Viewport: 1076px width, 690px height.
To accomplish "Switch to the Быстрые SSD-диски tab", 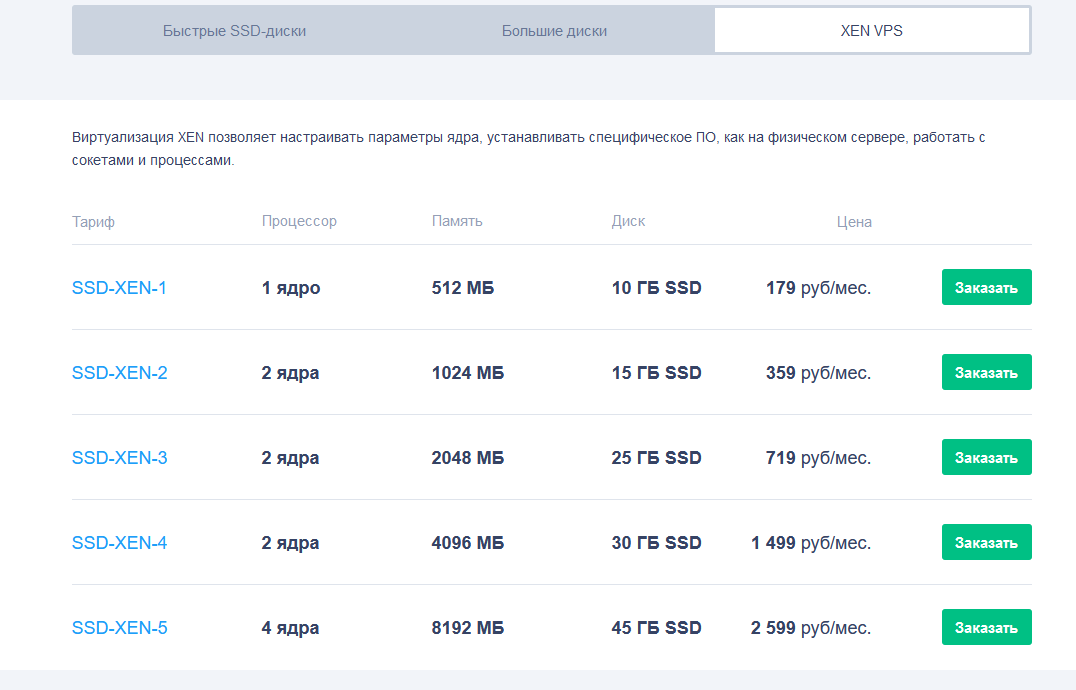I will (234, 31).
